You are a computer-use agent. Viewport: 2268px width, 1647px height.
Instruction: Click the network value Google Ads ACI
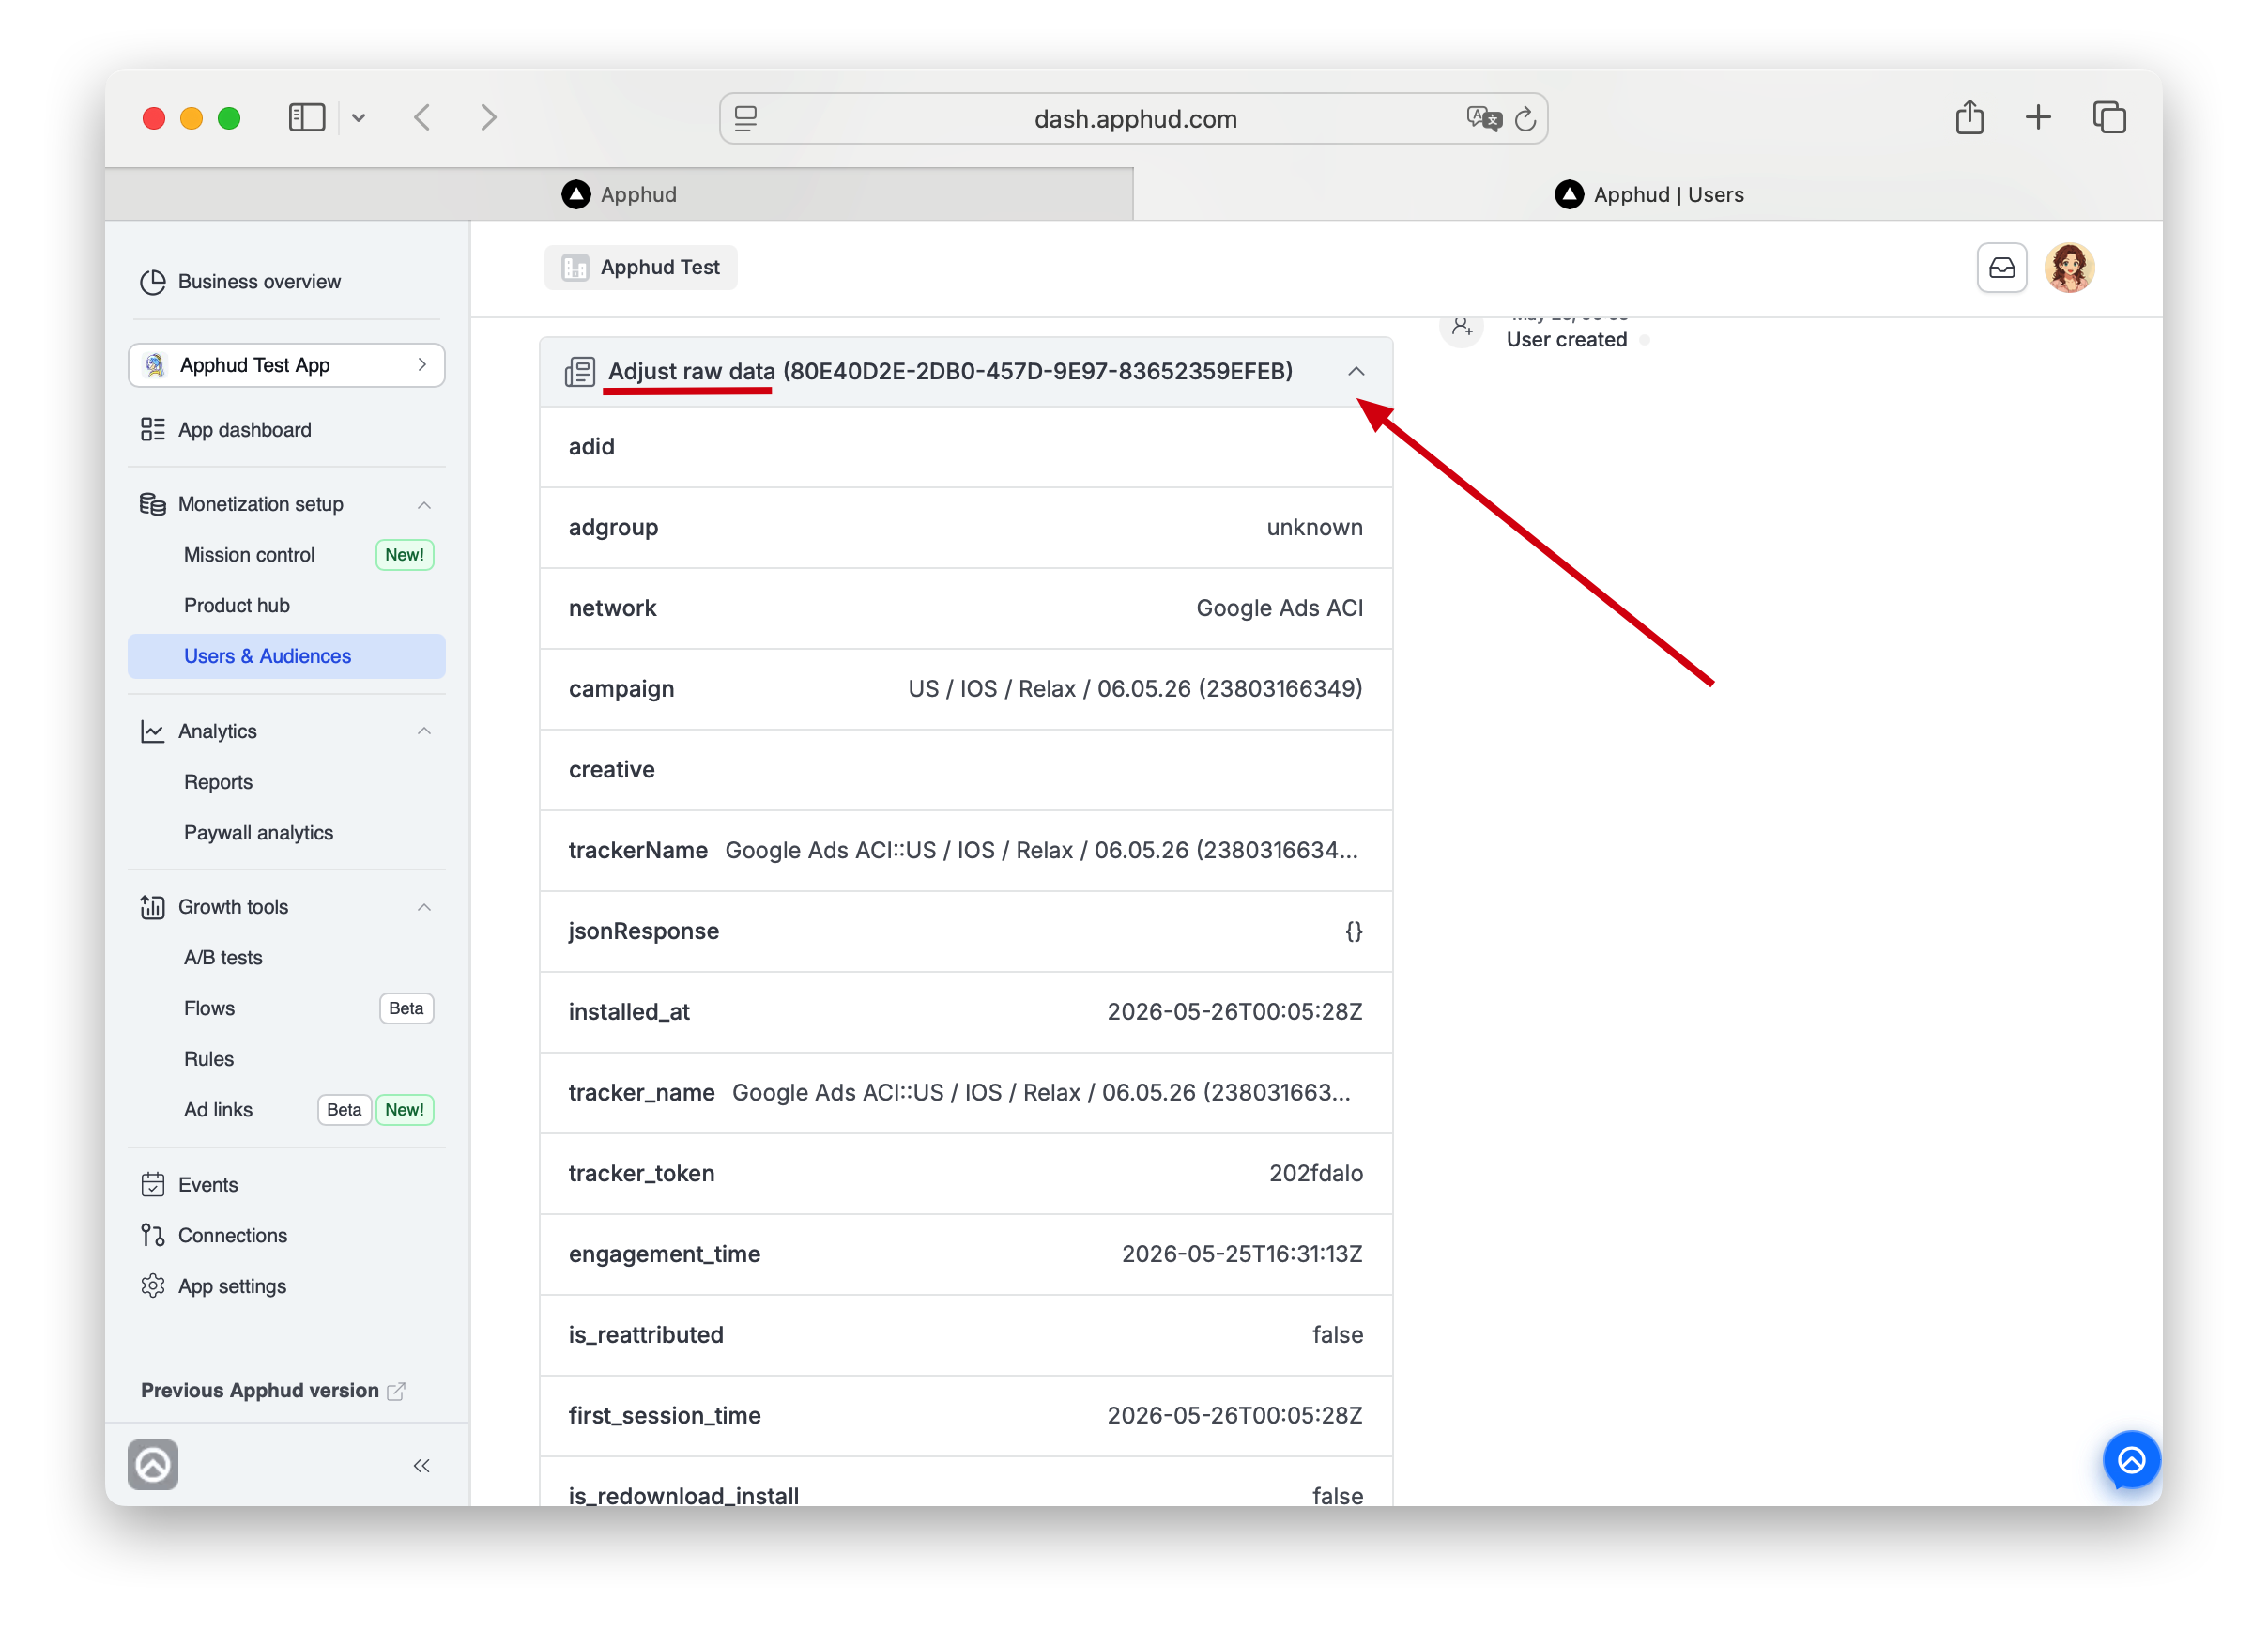1279,608
